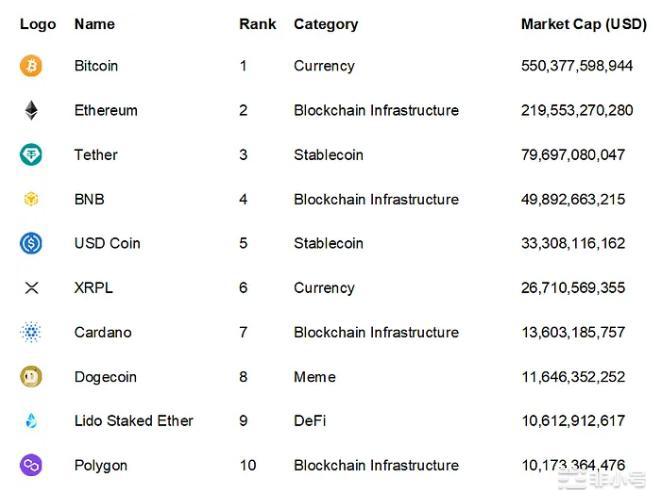Click the blue USD Coin logo

pos(31,243)
